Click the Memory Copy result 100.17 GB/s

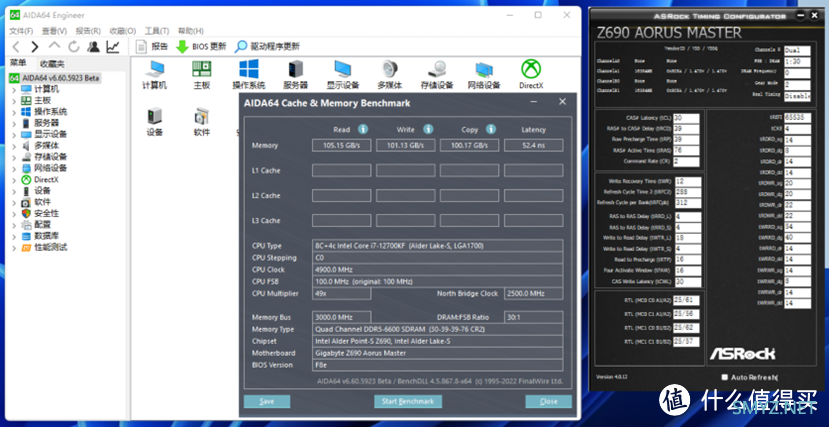[469, 145]
